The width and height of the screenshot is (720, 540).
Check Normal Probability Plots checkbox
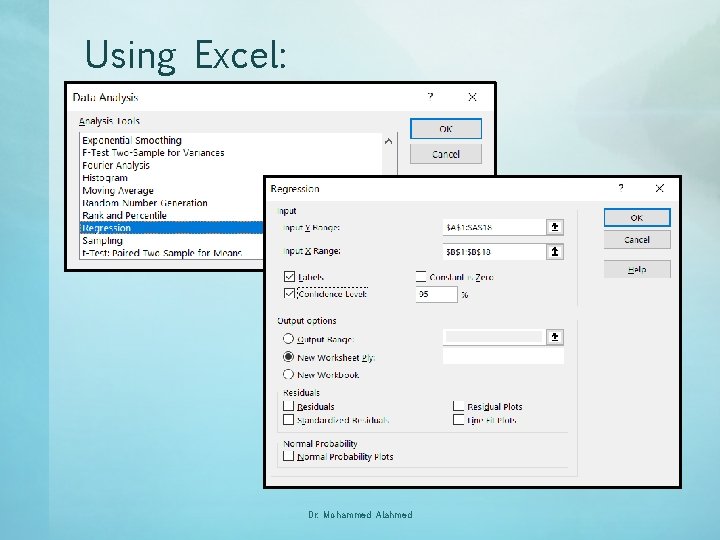point(288,456)
